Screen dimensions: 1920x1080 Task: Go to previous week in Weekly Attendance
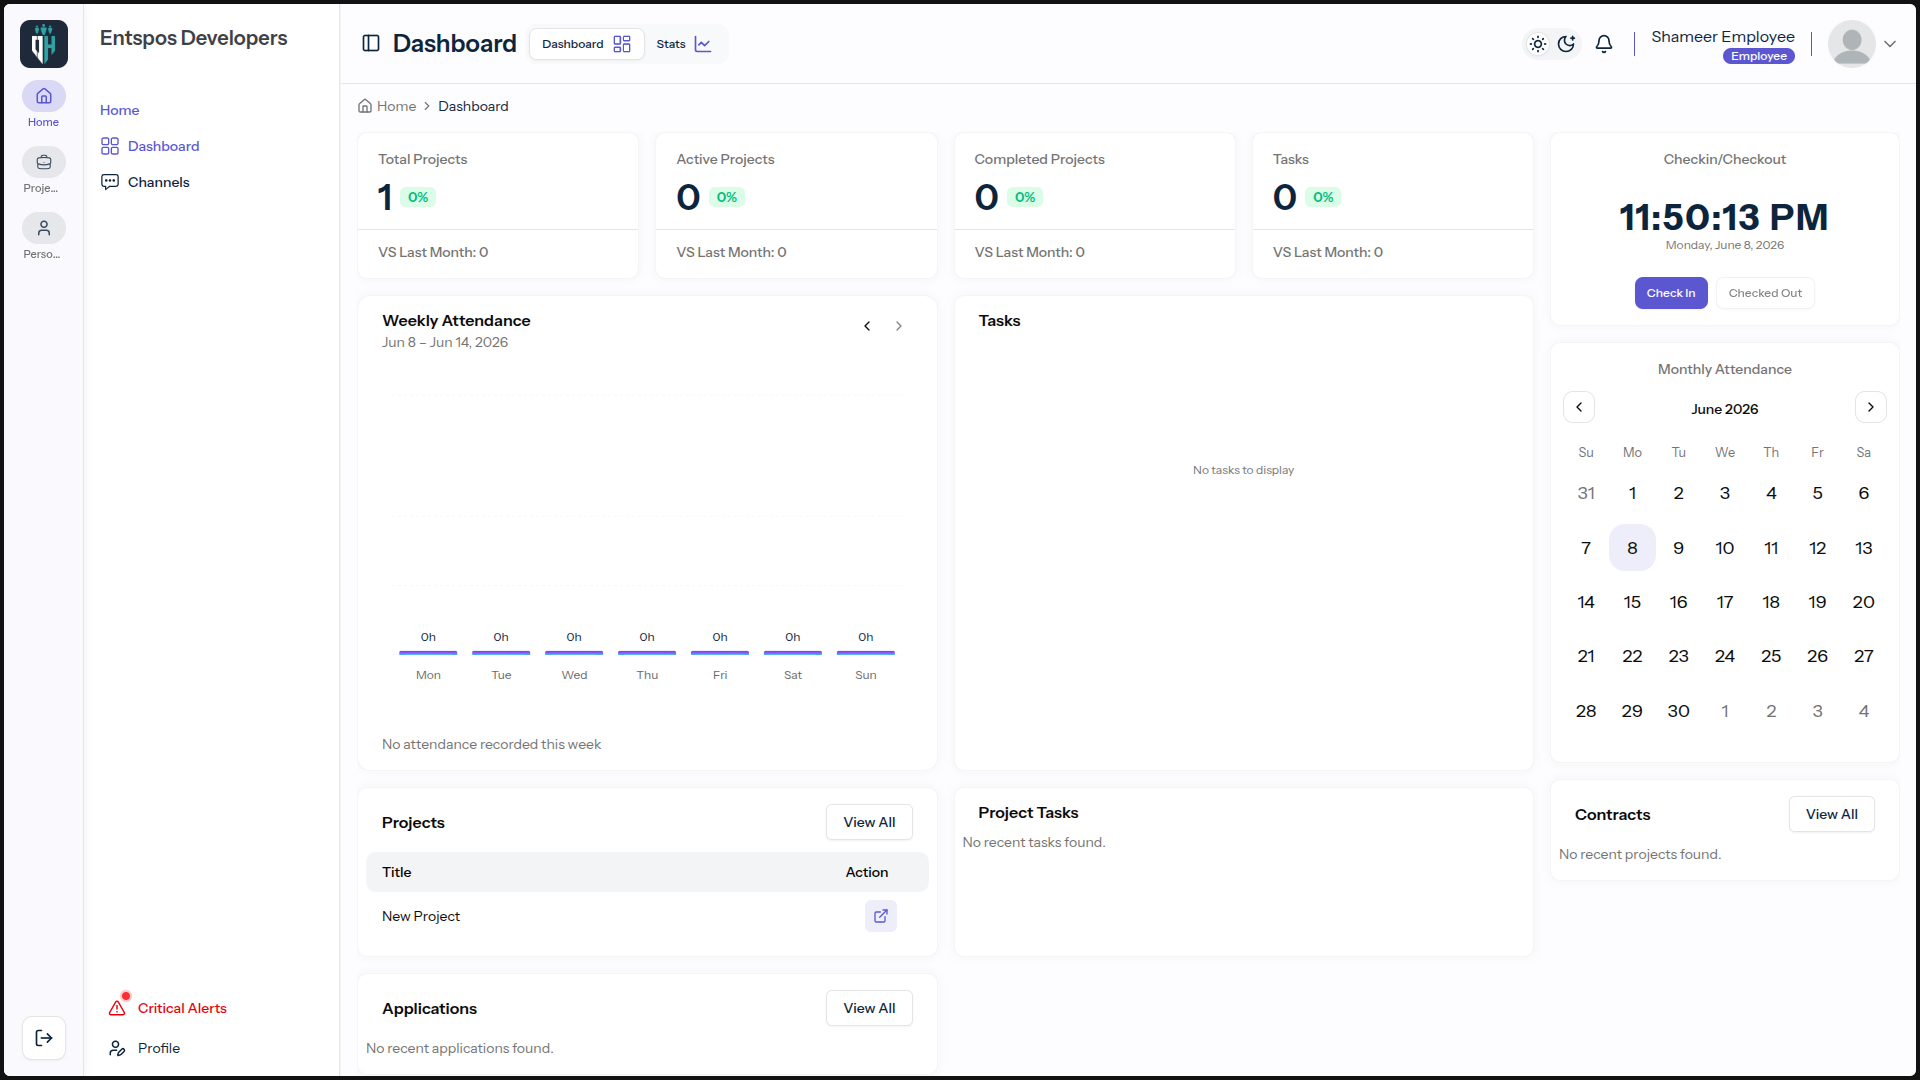[x=867, y=326]
